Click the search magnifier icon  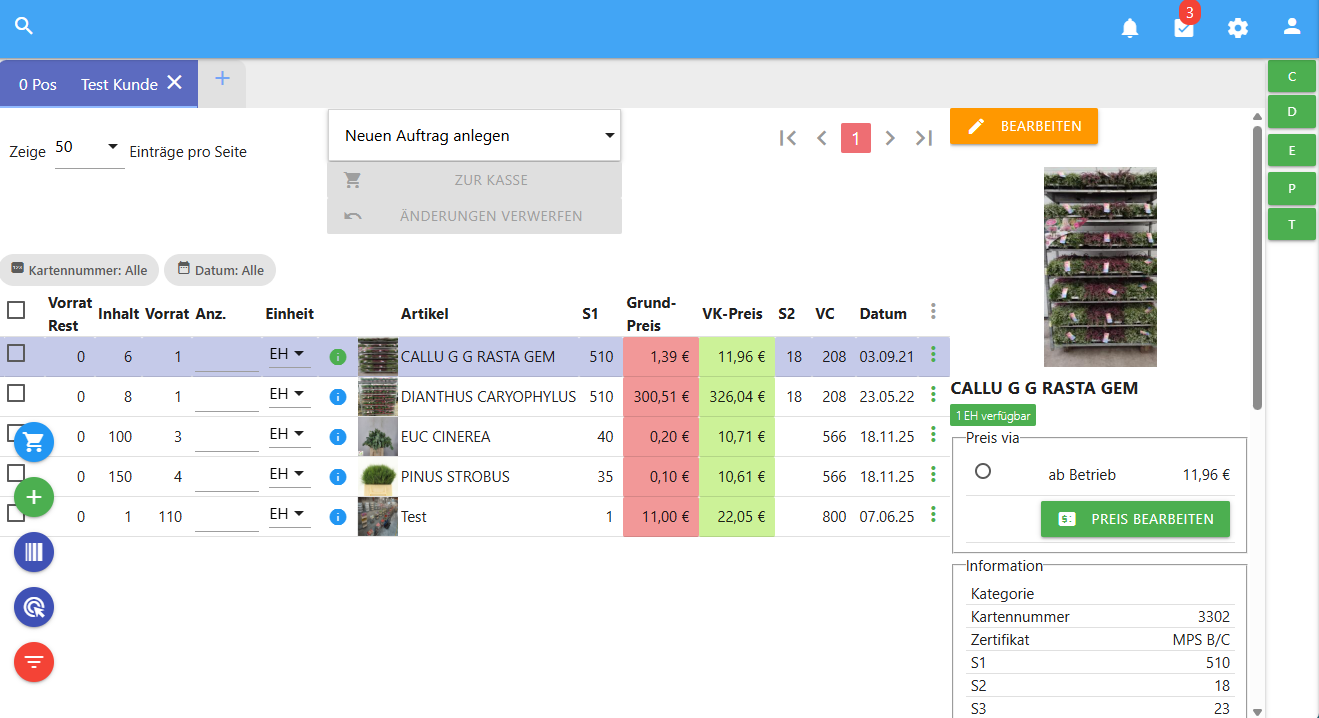[24, 27]
